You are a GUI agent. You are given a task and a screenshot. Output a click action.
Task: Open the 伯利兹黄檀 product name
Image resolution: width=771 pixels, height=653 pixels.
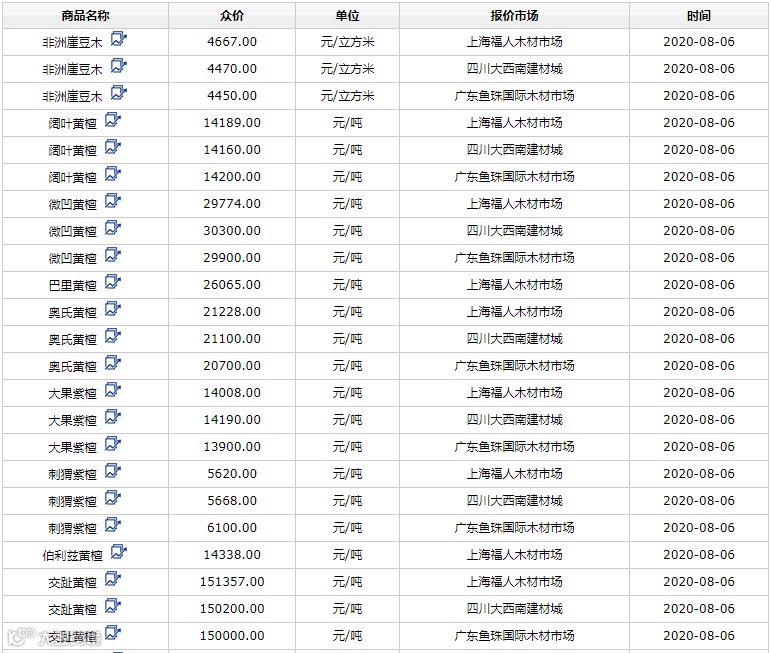pos(72,557)
